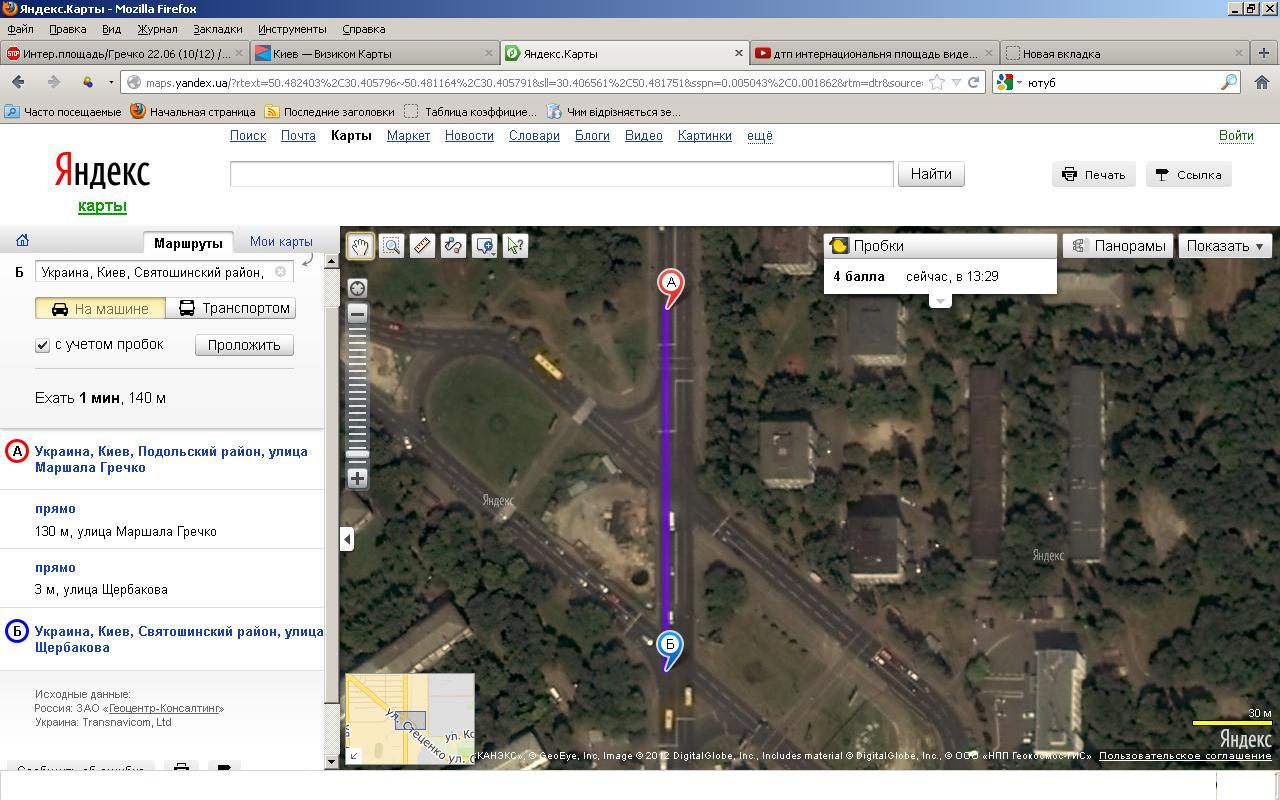Click the home icon in the left panel
The height and width of the screenshot is (800, 1280).
[x=22, y=240]
